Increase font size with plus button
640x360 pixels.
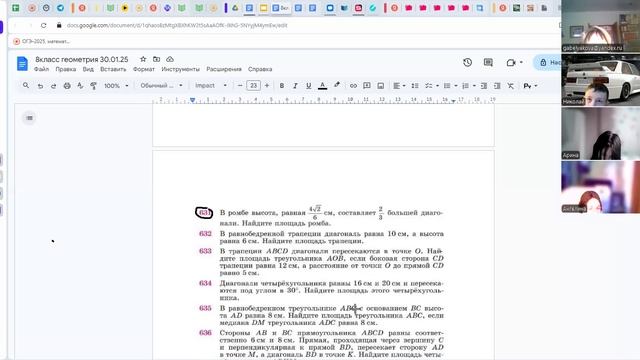[x=267, y=86]
